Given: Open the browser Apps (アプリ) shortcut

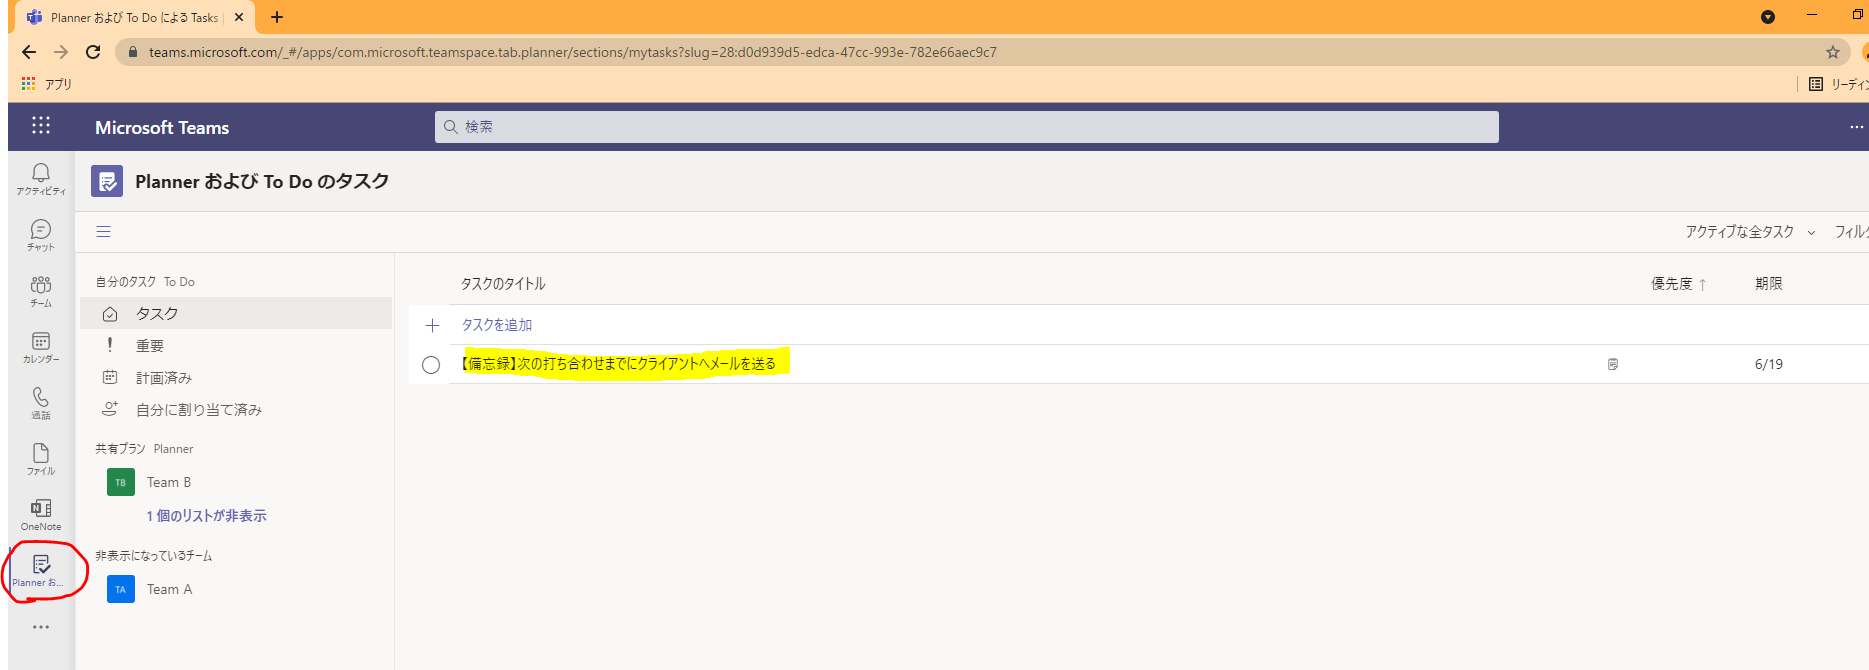Looking at the screenshot, I should point(46,84).
